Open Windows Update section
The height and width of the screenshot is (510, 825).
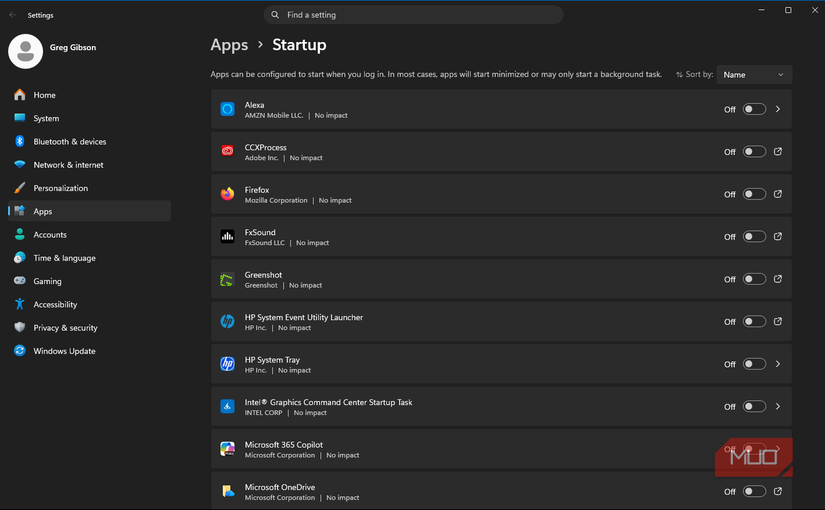[x=89, y=351]
